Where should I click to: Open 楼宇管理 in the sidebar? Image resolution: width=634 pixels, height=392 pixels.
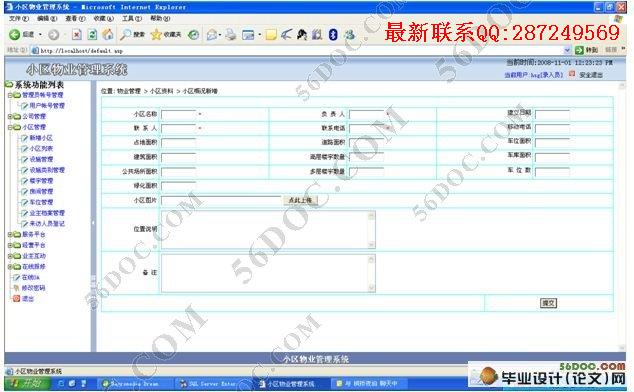pyautogui.click(x=41, y=181)
